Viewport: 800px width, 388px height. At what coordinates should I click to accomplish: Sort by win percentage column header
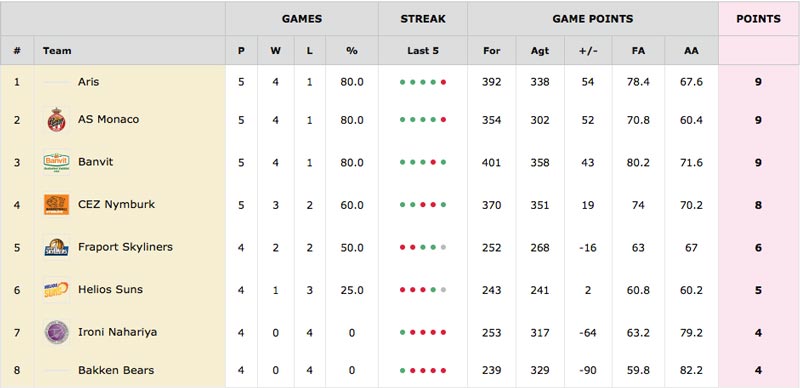coord(352,51)
